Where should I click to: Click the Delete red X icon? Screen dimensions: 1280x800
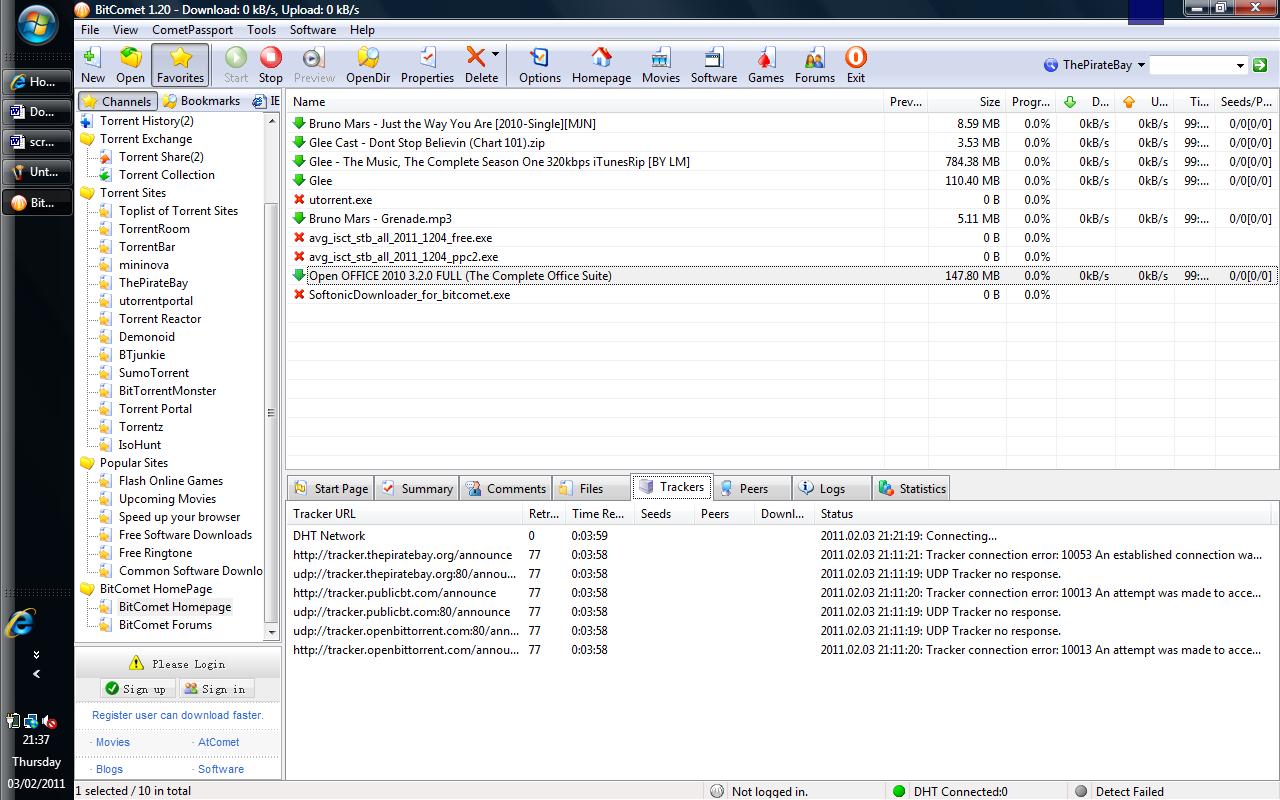coord(477,57)
